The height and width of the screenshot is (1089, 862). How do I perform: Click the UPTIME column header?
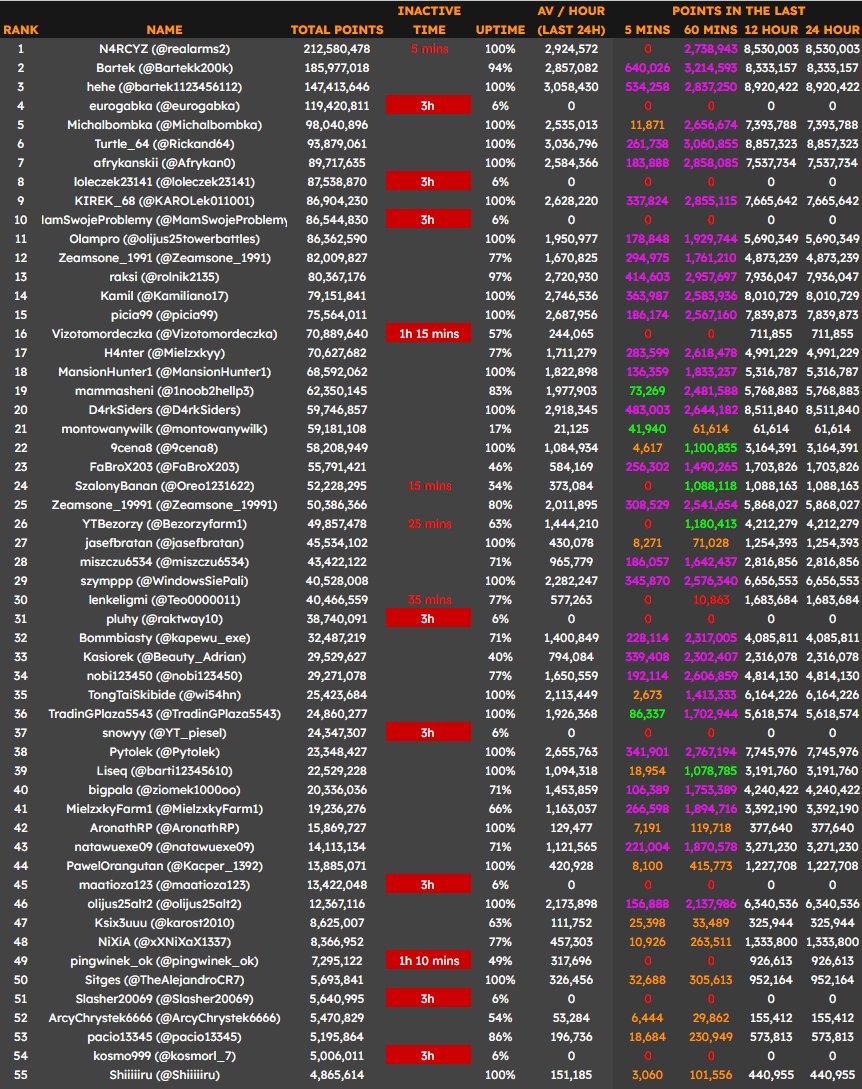500,30
